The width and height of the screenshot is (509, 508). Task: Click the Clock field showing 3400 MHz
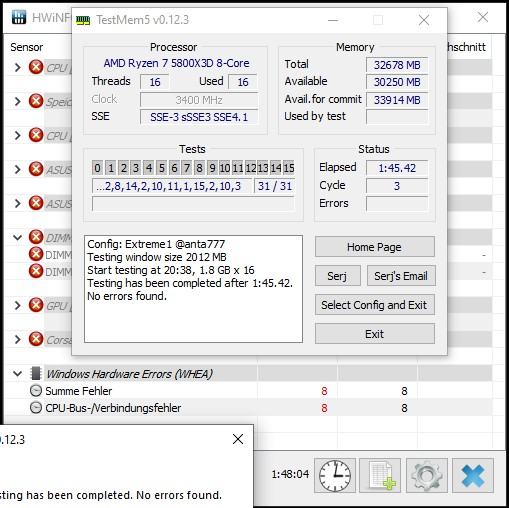pyautogui.click(x=199, y=100)
